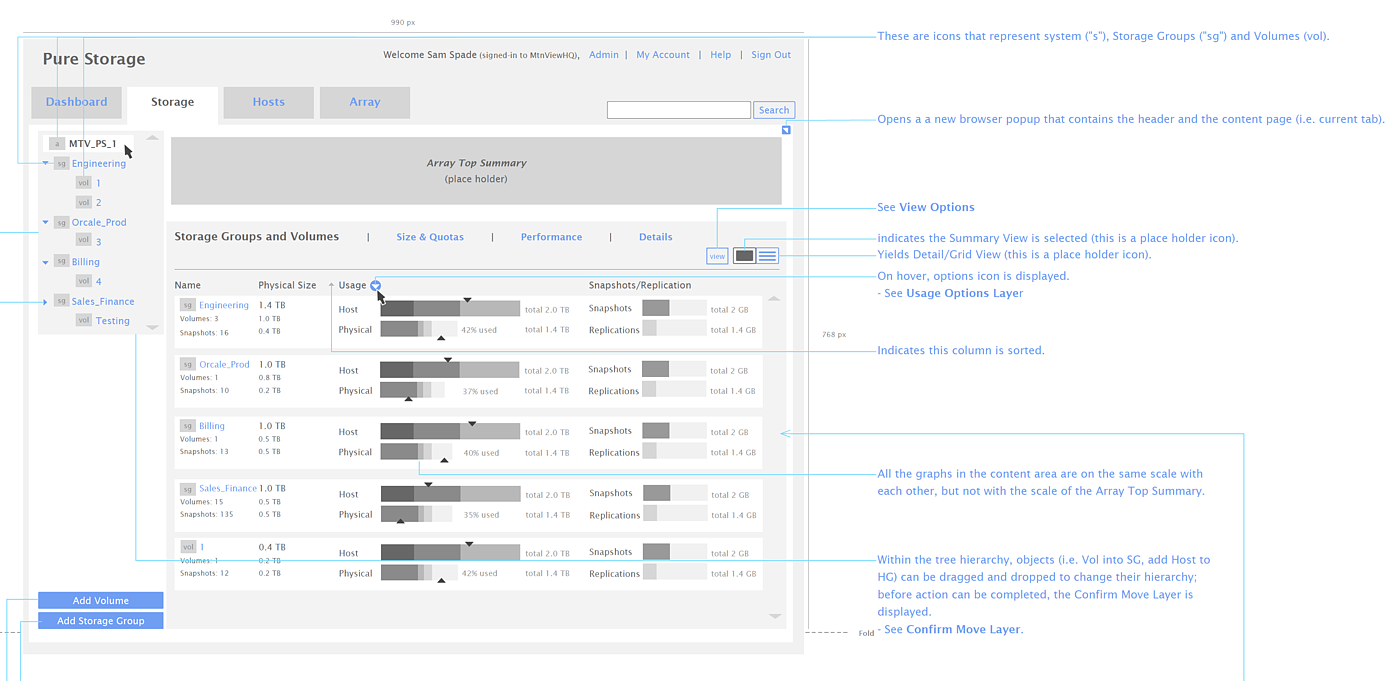
Task: Collapse the Orcale_Prod storage group in tree
Action: pyautogui.click(x=45, y=223)
